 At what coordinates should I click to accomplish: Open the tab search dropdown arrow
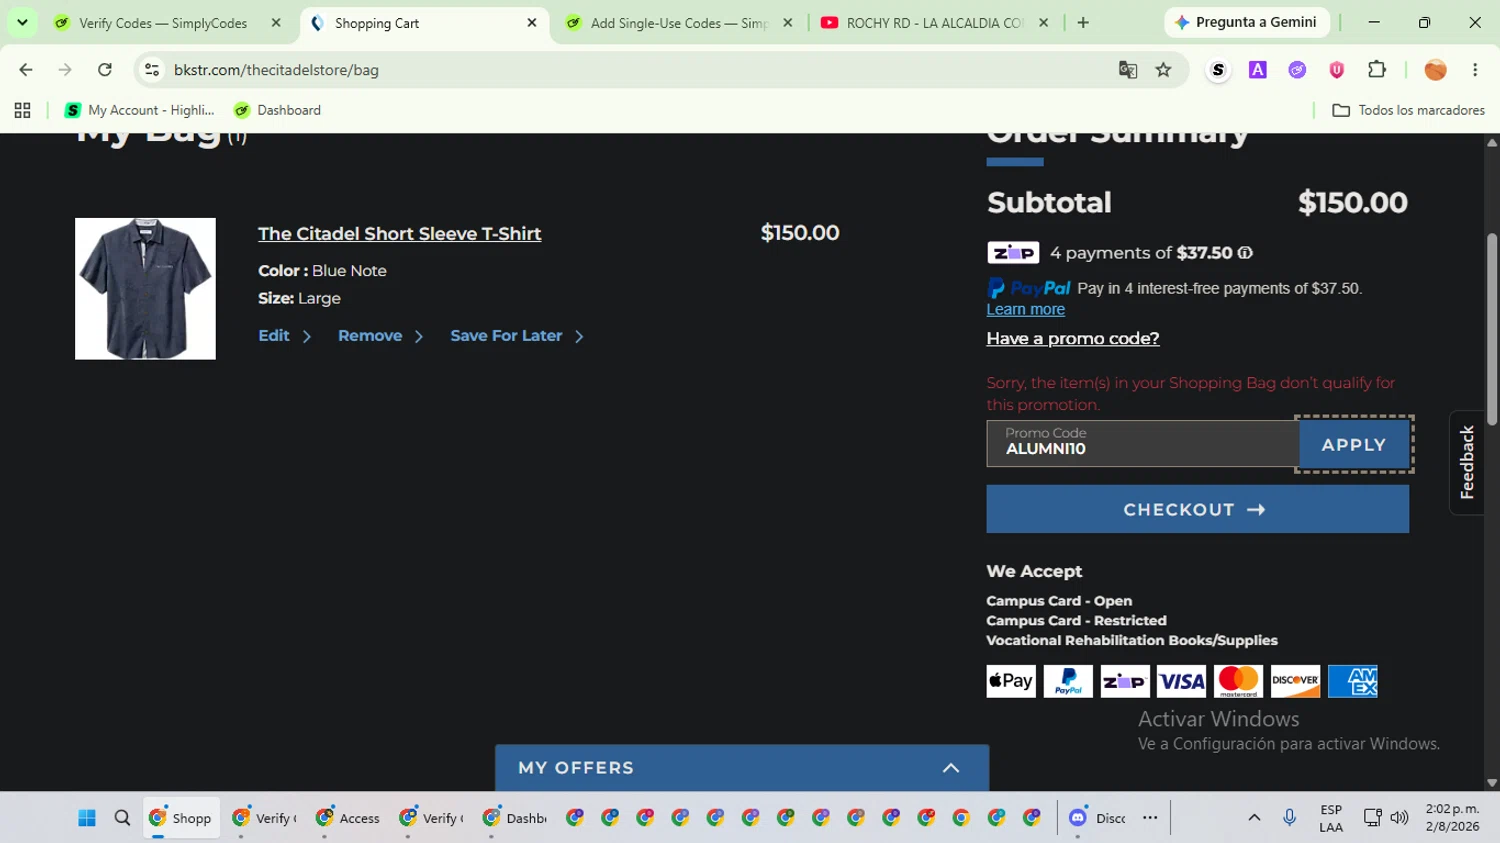(22, 23)
